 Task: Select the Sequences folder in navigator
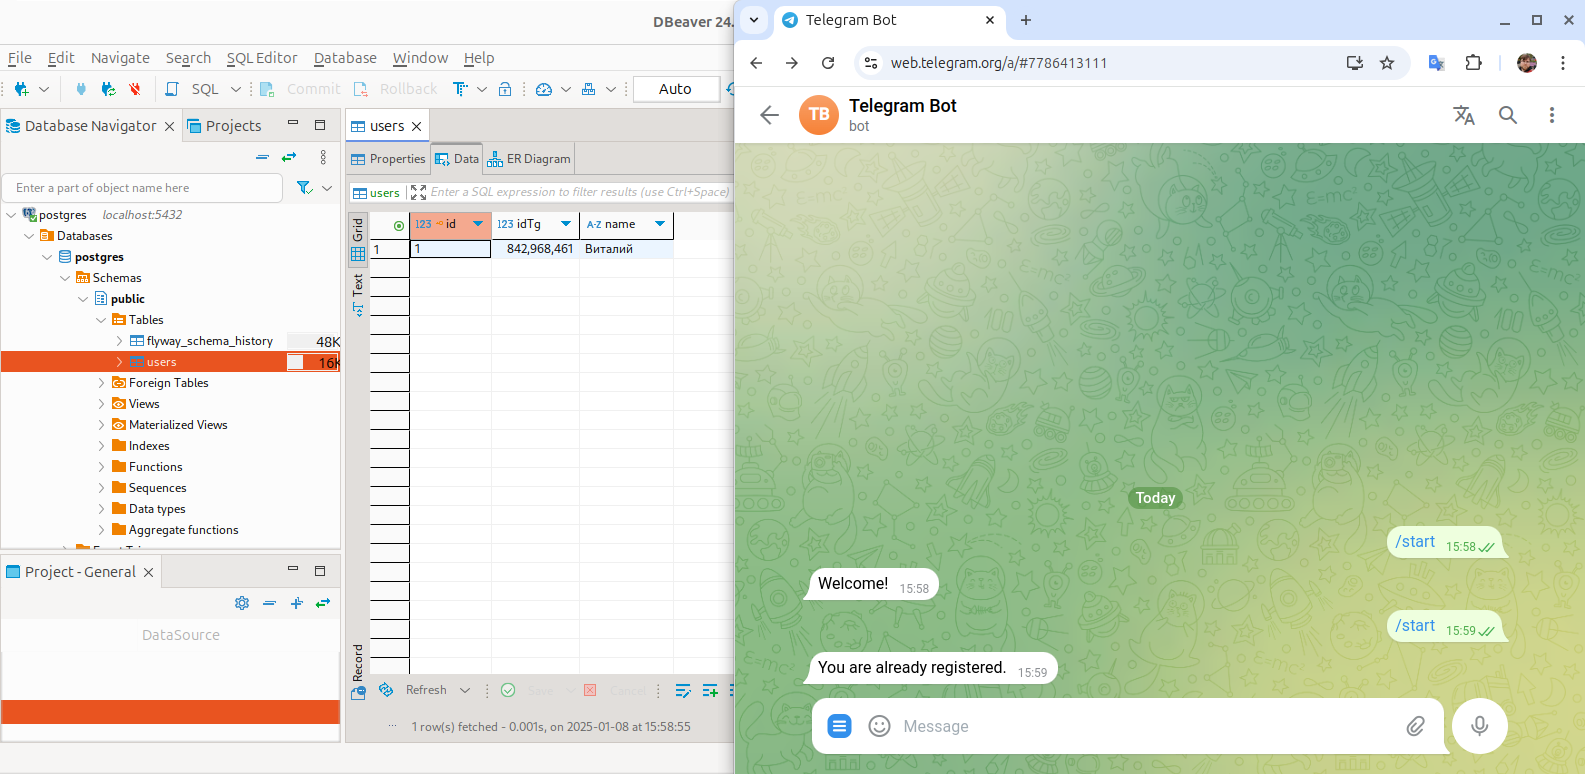click(157, 488)
